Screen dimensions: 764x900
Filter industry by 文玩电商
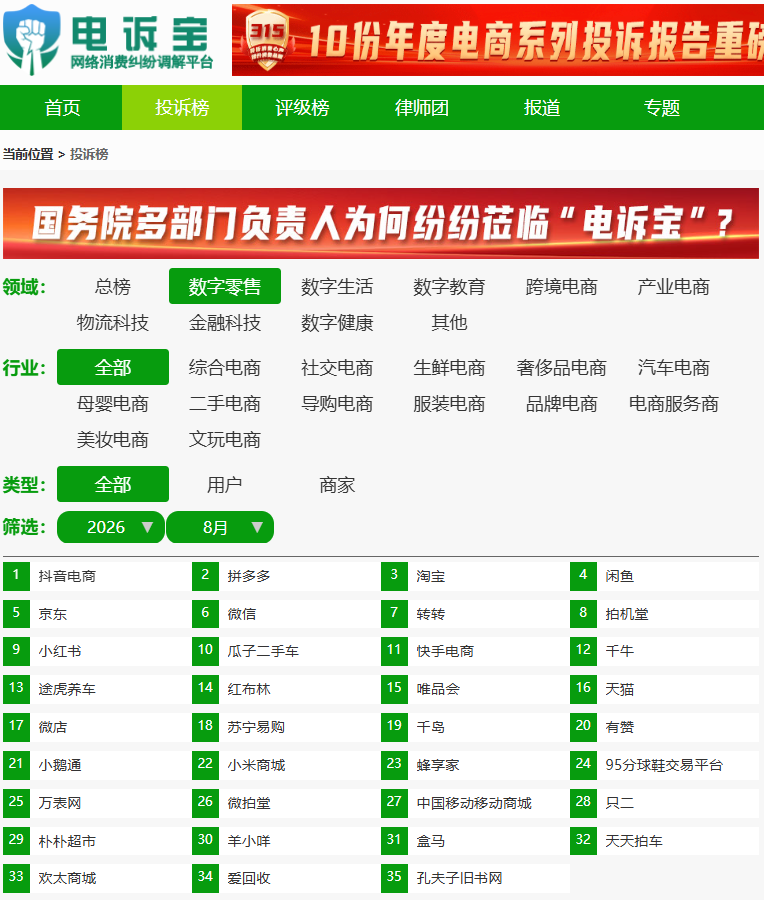(225, 440)
